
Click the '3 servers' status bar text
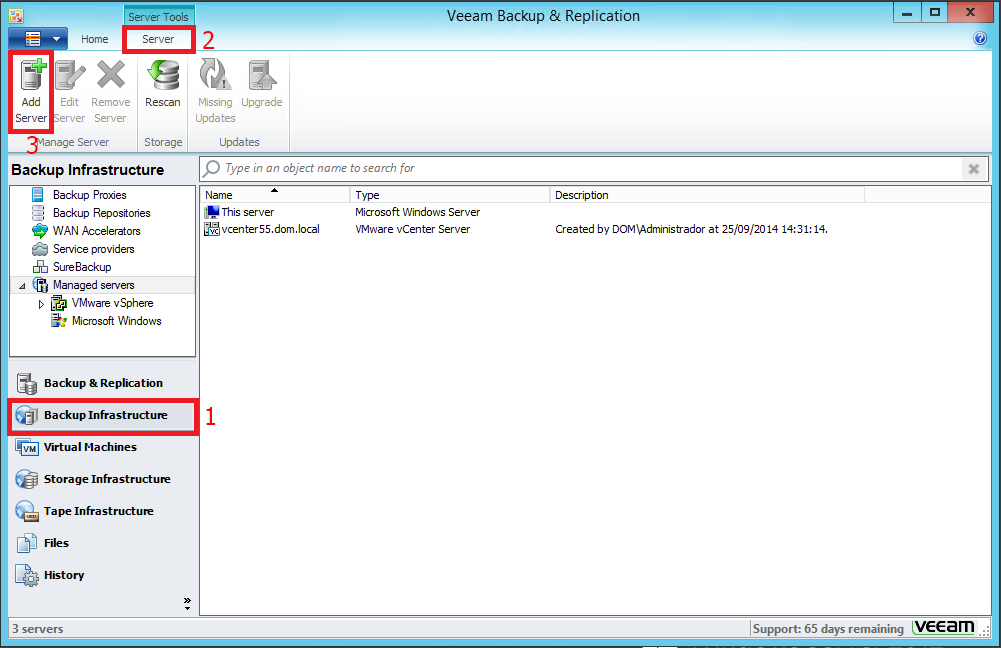pyautogui.click(x=38, y=629)
